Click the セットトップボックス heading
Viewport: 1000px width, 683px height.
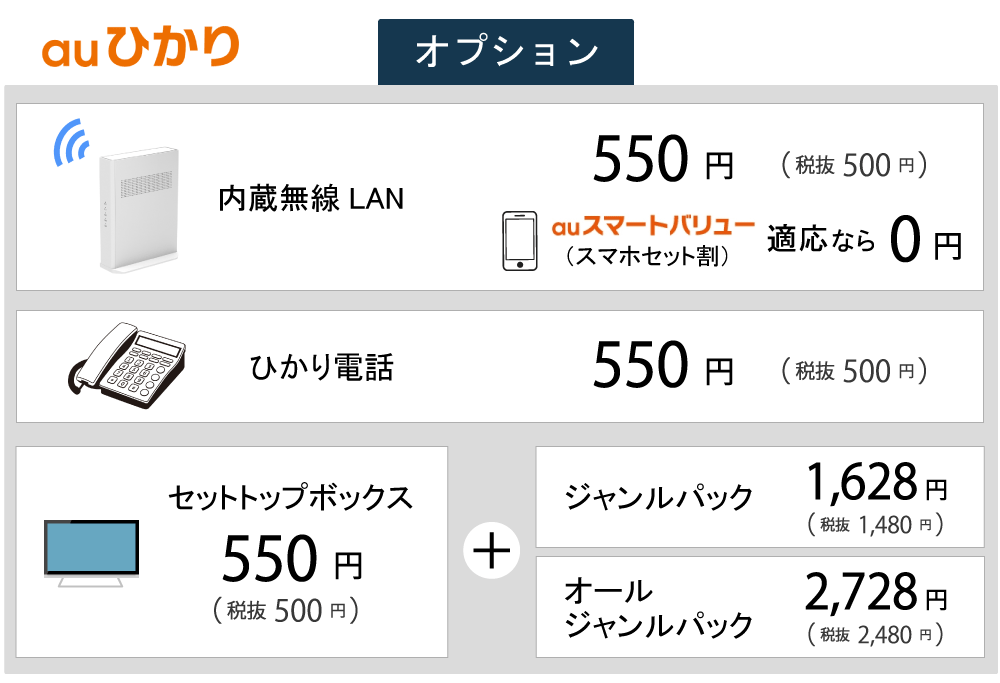pos(291,497)
